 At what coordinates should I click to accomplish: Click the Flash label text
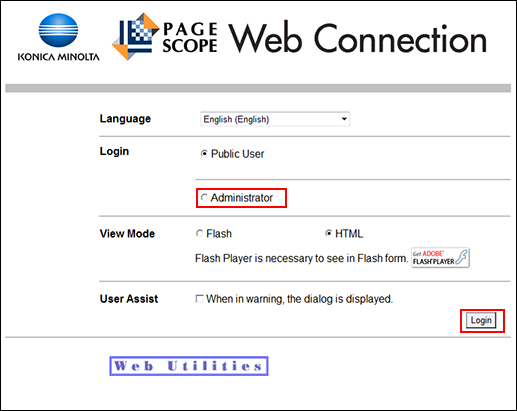[219, 234]
